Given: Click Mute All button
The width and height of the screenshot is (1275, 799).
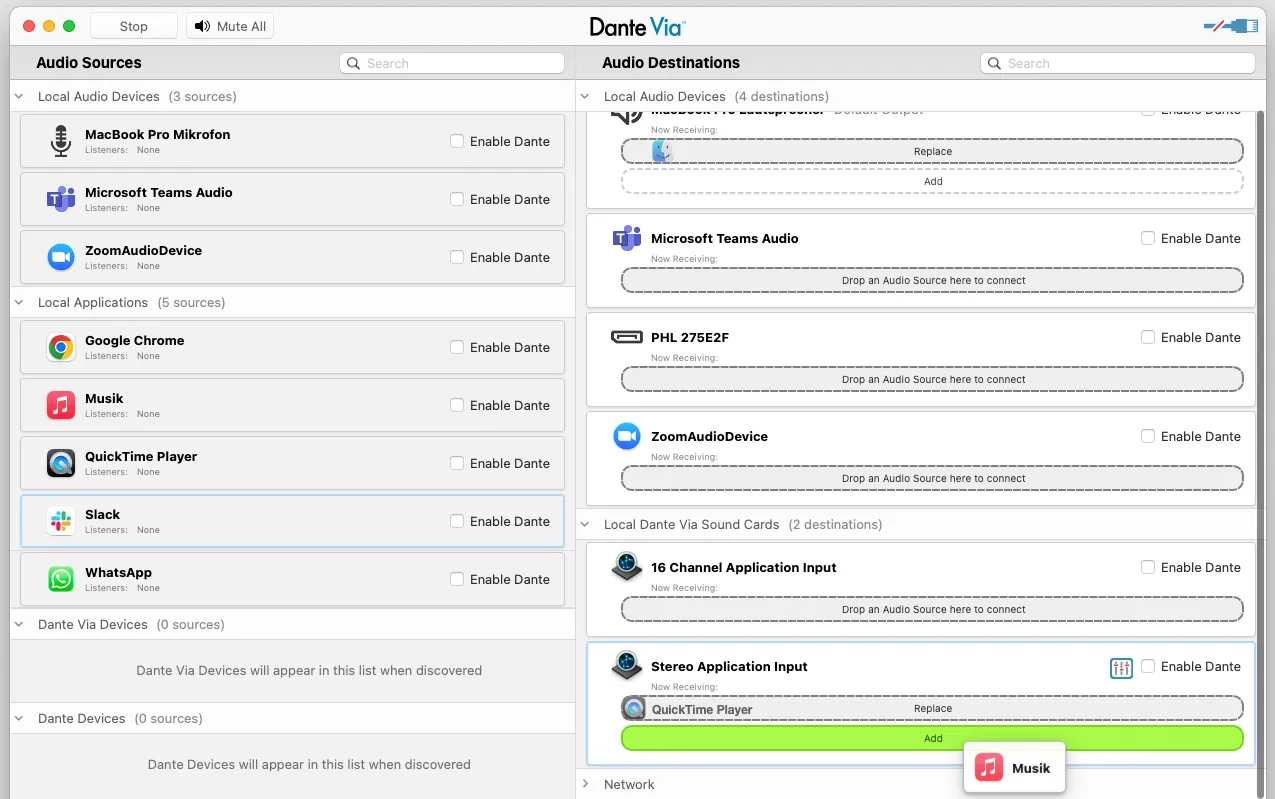Looking at the screenshot, I should (230, 26).
